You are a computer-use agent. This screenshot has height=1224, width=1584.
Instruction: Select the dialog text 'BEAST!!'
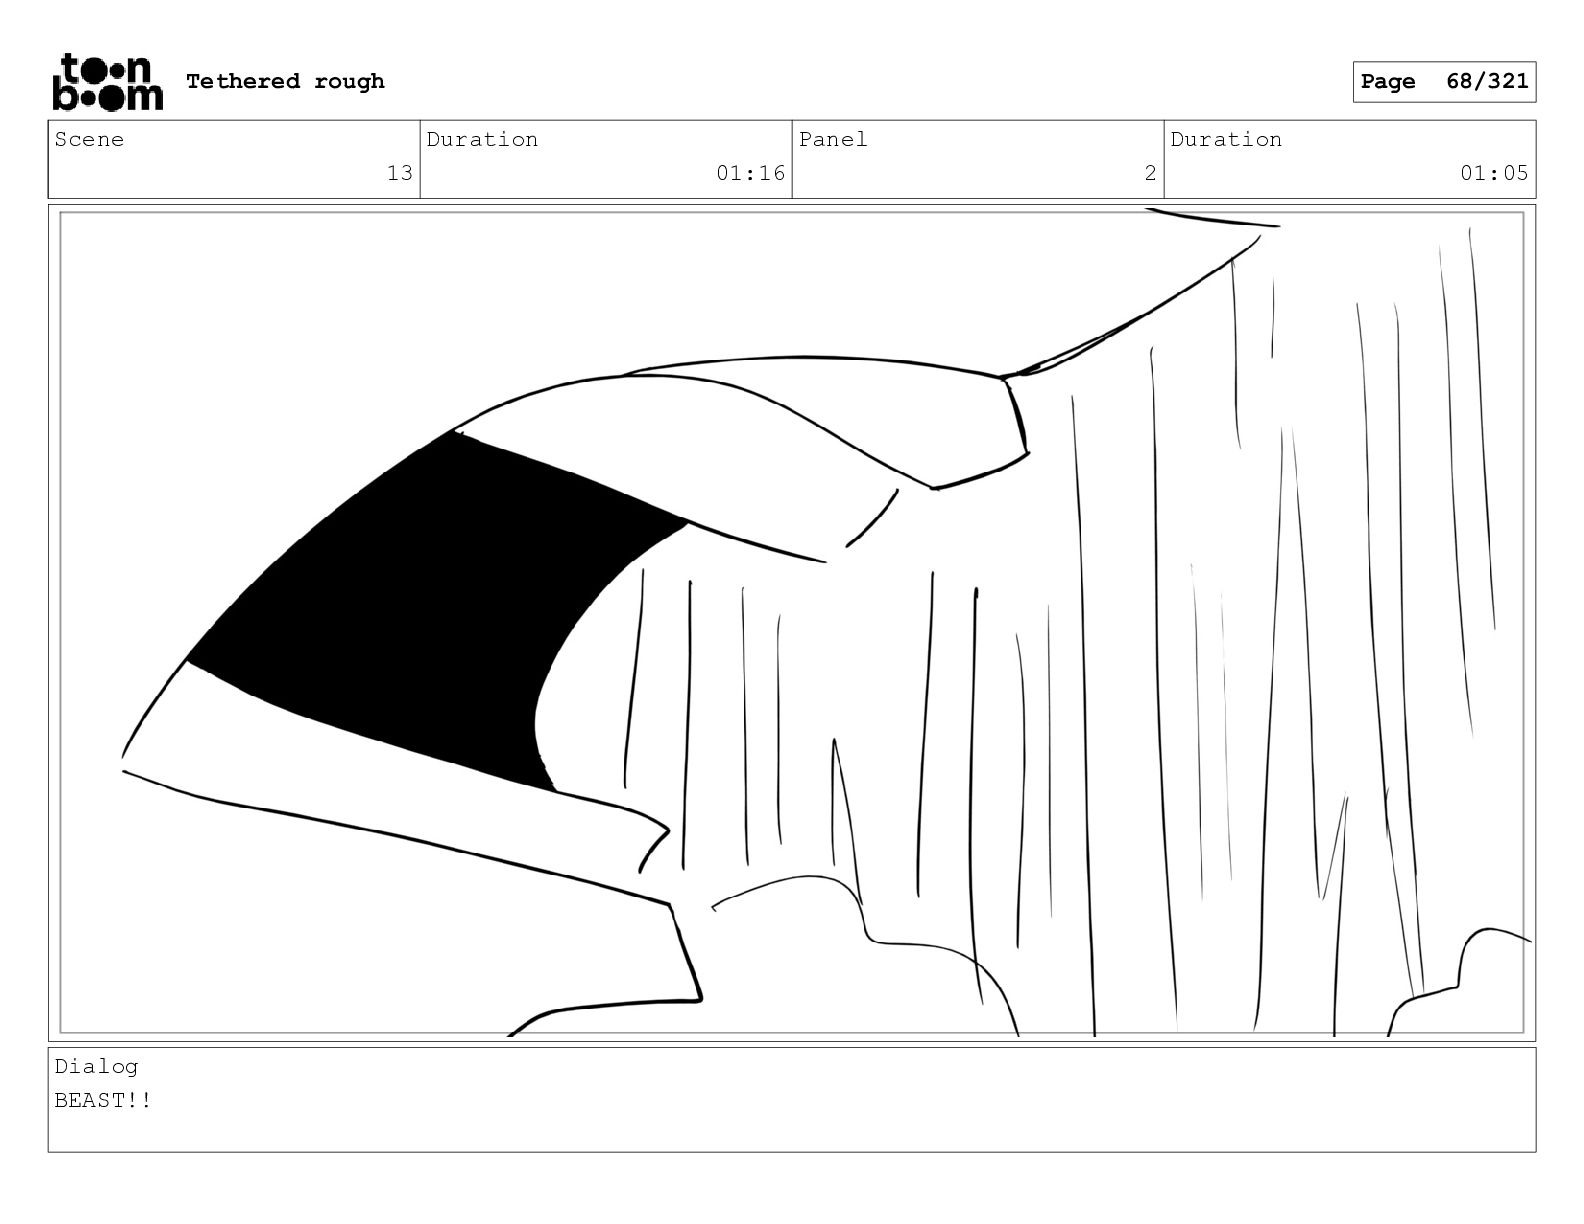[x=103, y=1101]
